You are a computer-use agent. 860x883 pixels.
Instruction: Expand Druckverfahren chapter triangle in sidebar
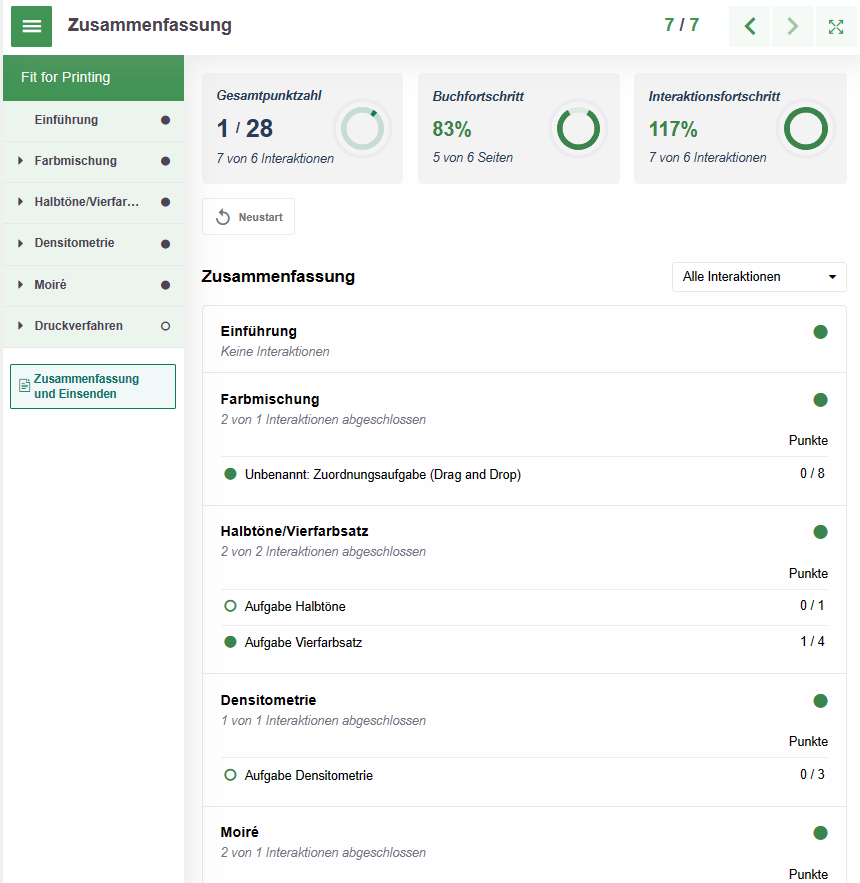20,325
